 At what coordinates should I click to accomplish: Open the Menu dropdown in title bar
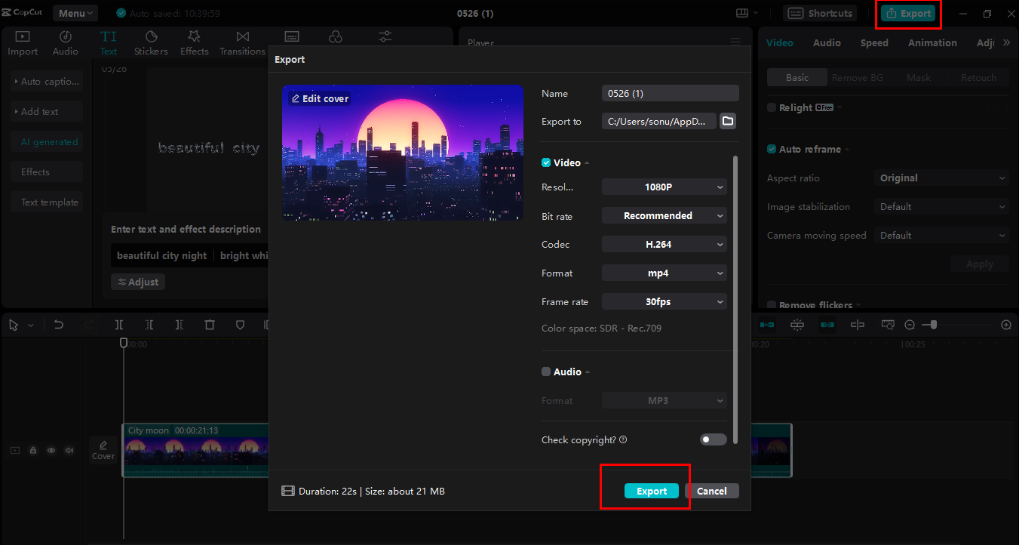coord(75,13)
